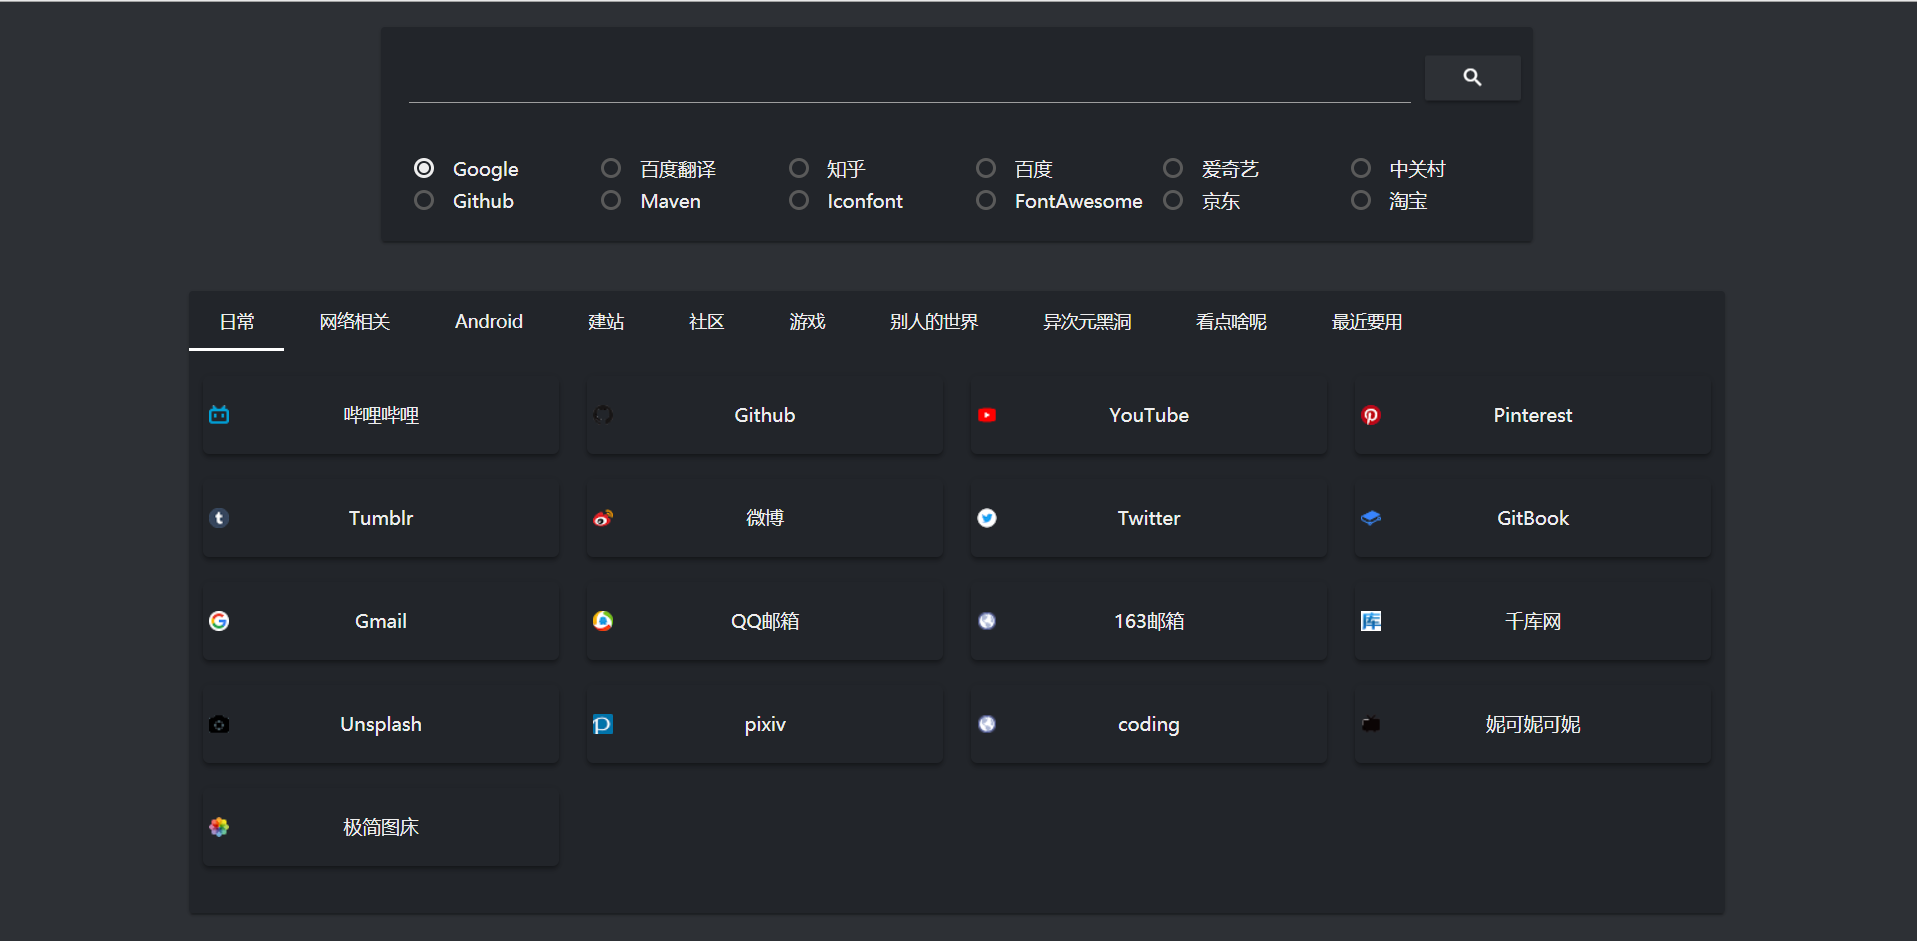
Task: Choose the 爱奇艺 radio button
Action: coord(1173,168)
